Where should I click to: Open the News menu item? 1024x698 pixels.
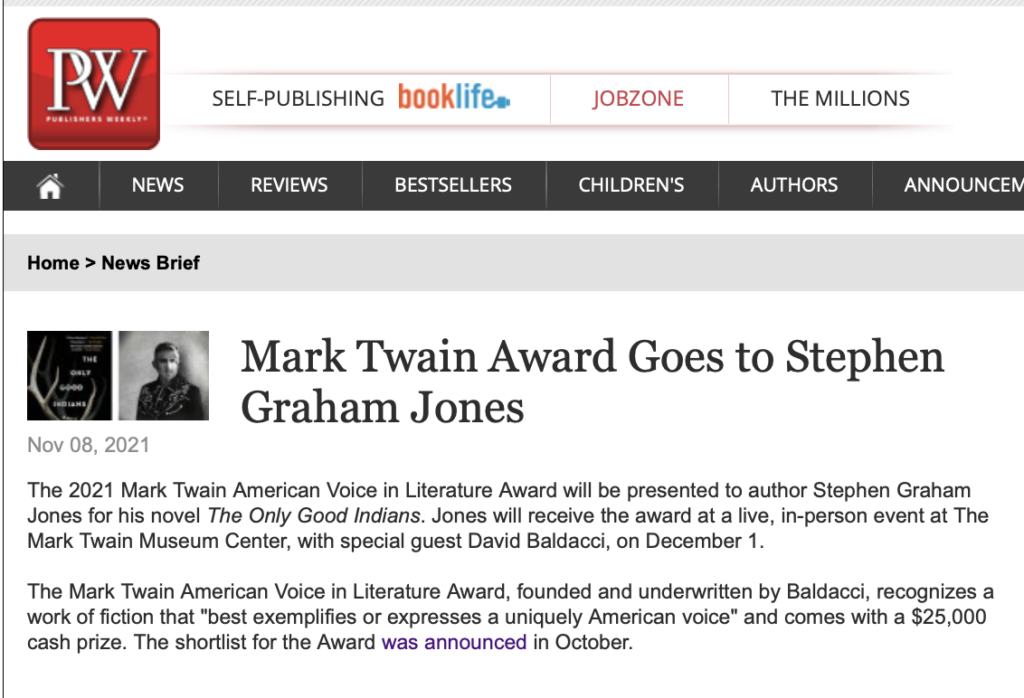(x=158, y=185)
